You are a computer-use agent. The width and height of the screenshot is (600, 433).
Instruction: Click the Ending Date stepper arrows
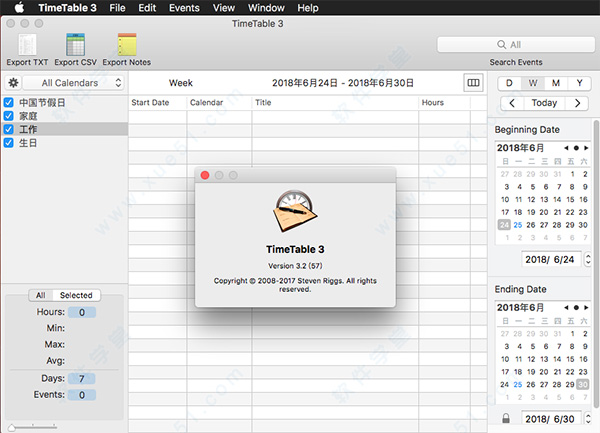pyautogui.click(x=588, y=418)
